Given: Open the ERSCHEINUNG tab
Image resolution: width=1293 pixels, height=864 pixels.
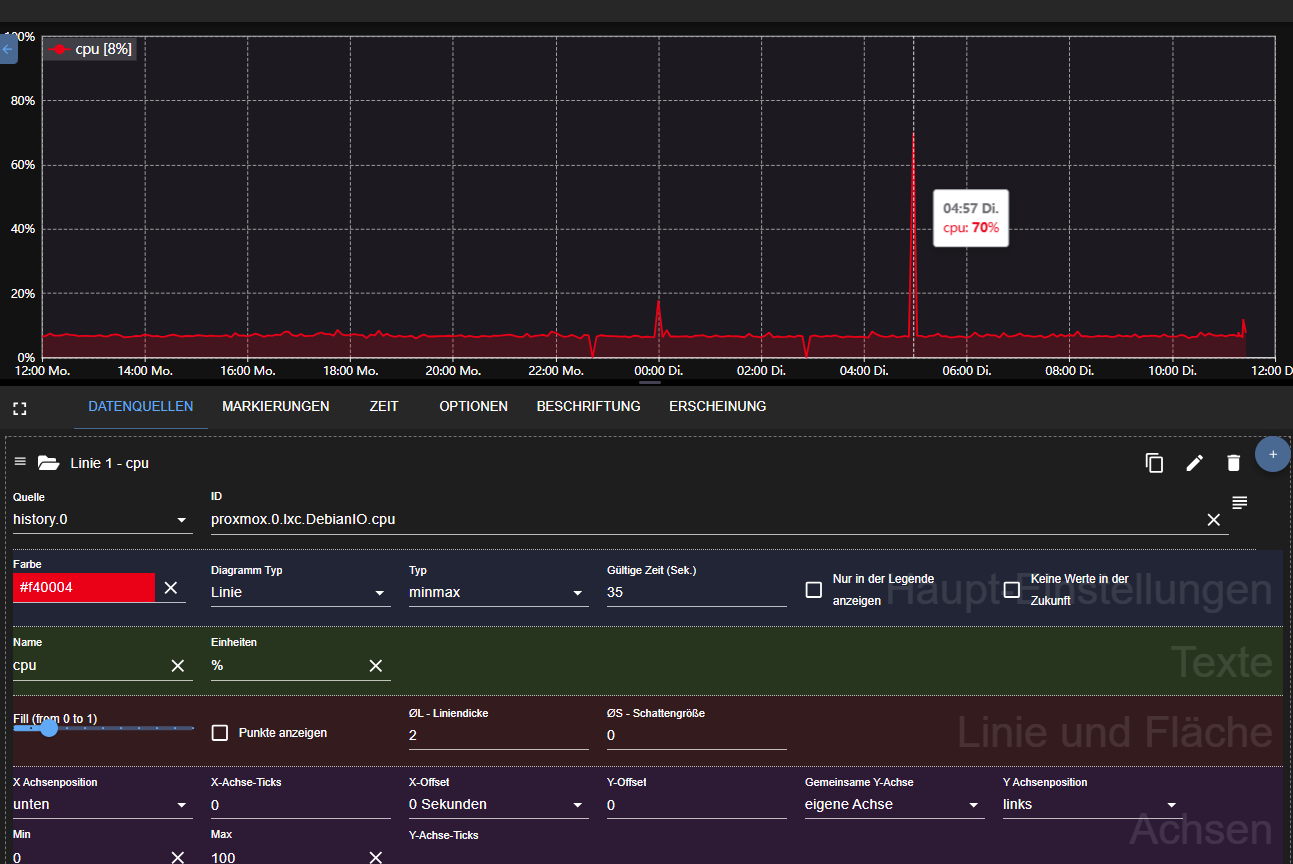Looking at the screenshot, I should click(x=717, y=407).
